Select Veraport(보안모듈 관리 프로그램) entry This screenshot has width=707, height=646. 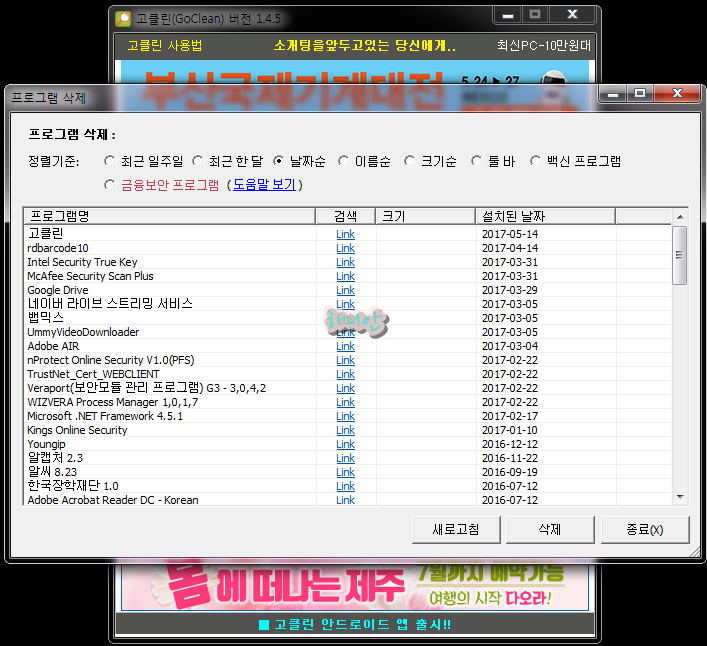pos(147,388)
